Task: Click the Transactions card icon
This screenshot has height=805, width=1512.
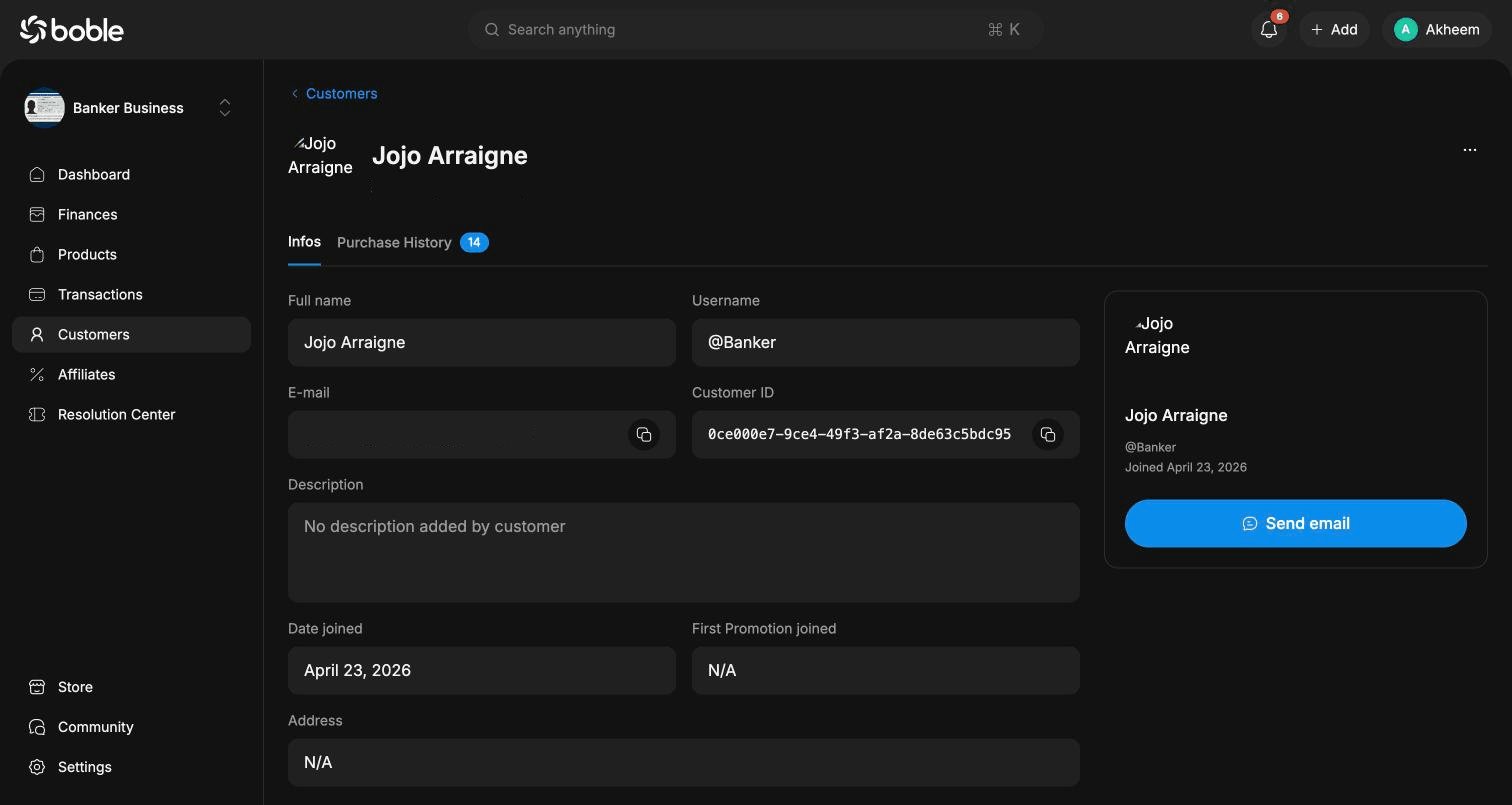Action: [37, 295]
